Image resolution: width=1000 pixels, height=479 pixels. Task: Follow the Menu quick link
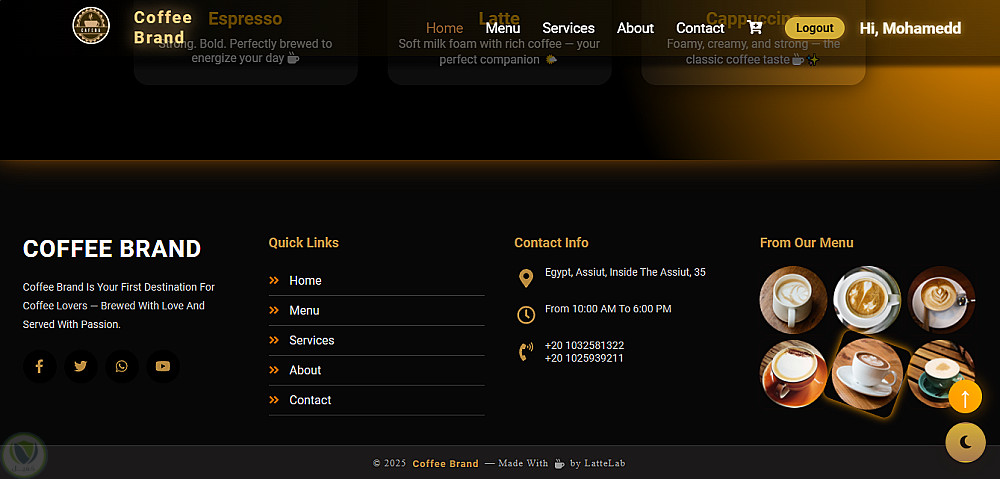coord(304,311)
